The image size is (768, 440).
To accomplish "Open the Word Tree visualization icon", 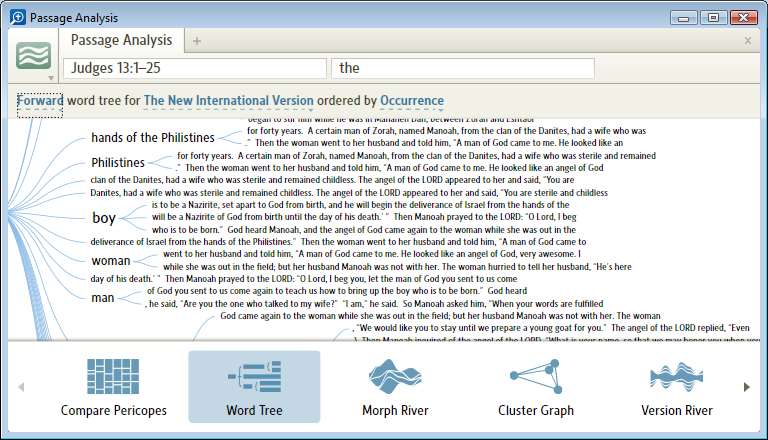I will pyautogui.click(x=254, y=376).
